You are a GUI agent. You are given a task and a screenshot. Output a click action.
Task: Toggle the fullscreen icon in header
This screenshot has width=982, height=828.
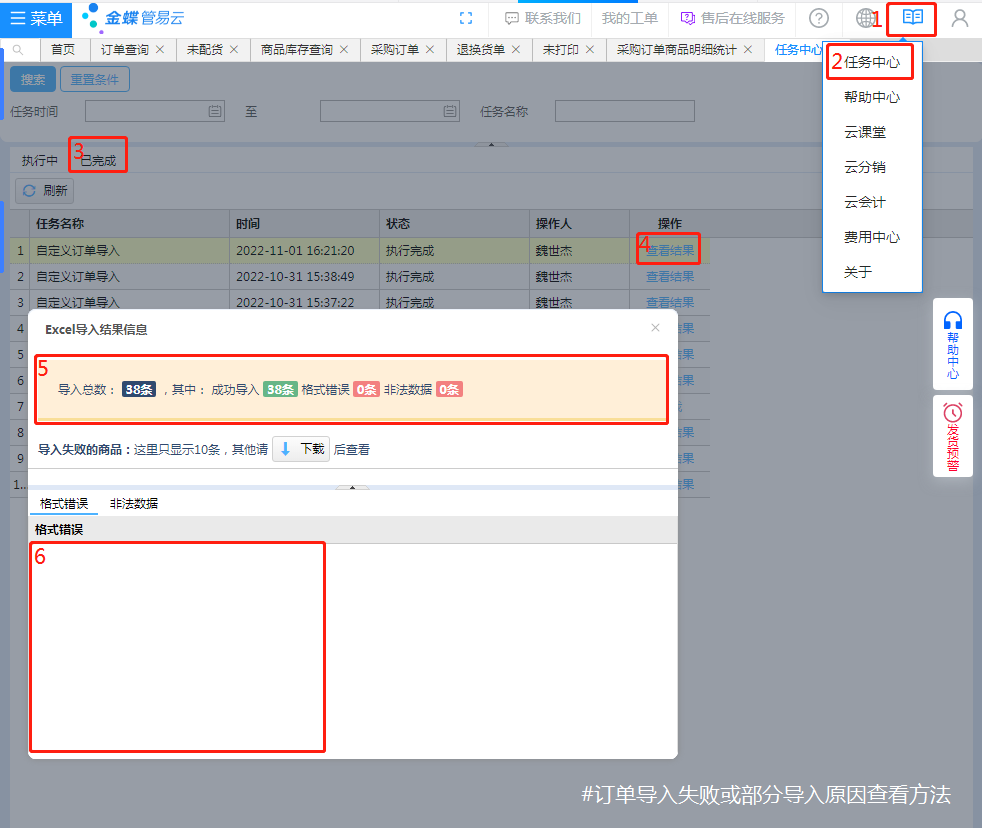tap(465, 18)
